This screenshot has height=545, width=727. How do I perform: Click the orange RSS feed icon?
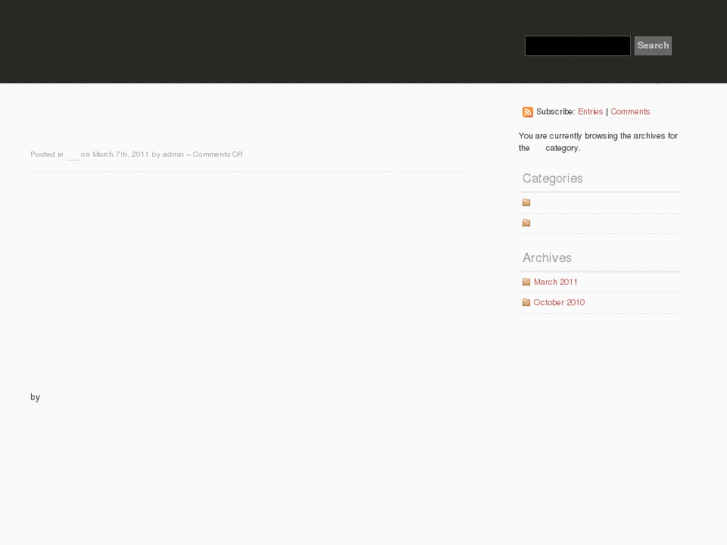528,112
